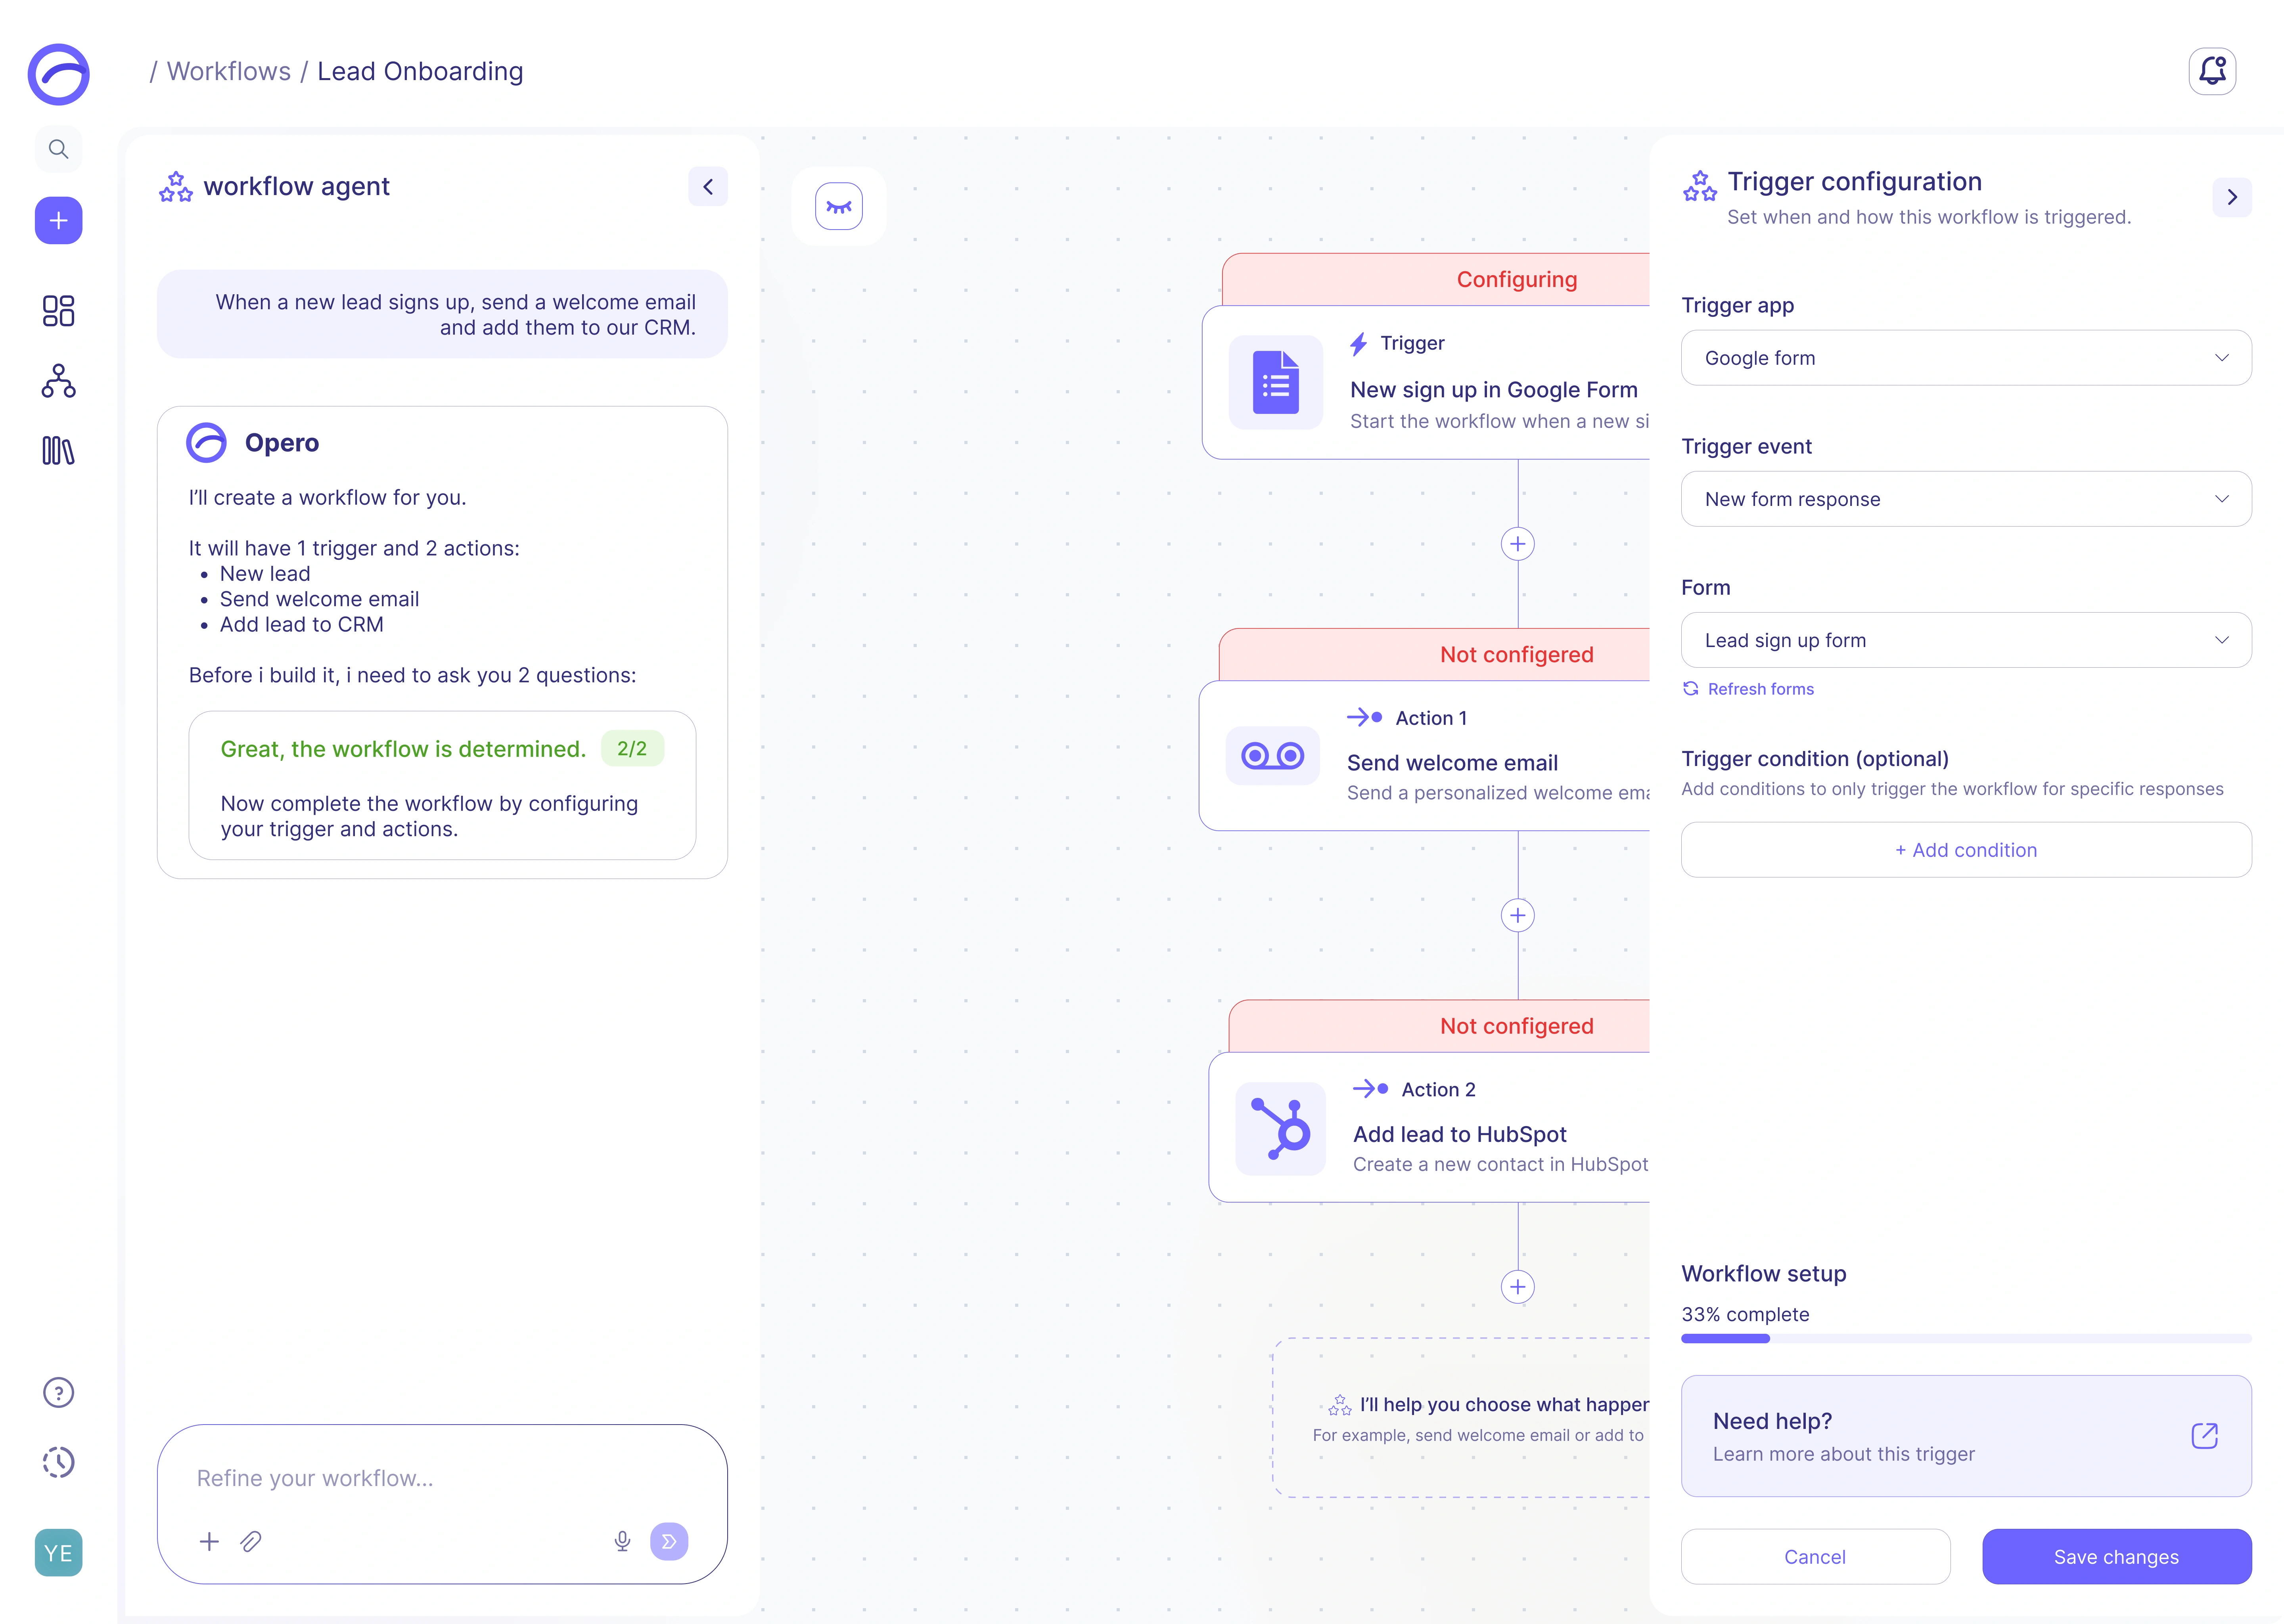Screen dimensions: 2284x1624
Task: Click the Add condition button
Action: (x=1966, y=850)
